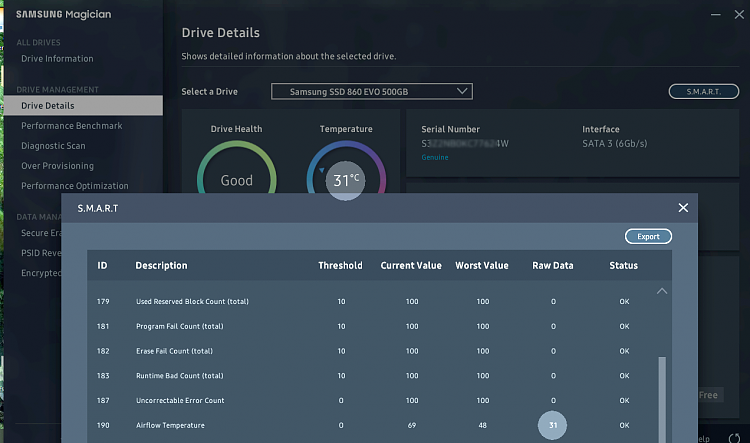Expand the Select a Drive dropdown
The image size is (750, 443).
(372, 91)
